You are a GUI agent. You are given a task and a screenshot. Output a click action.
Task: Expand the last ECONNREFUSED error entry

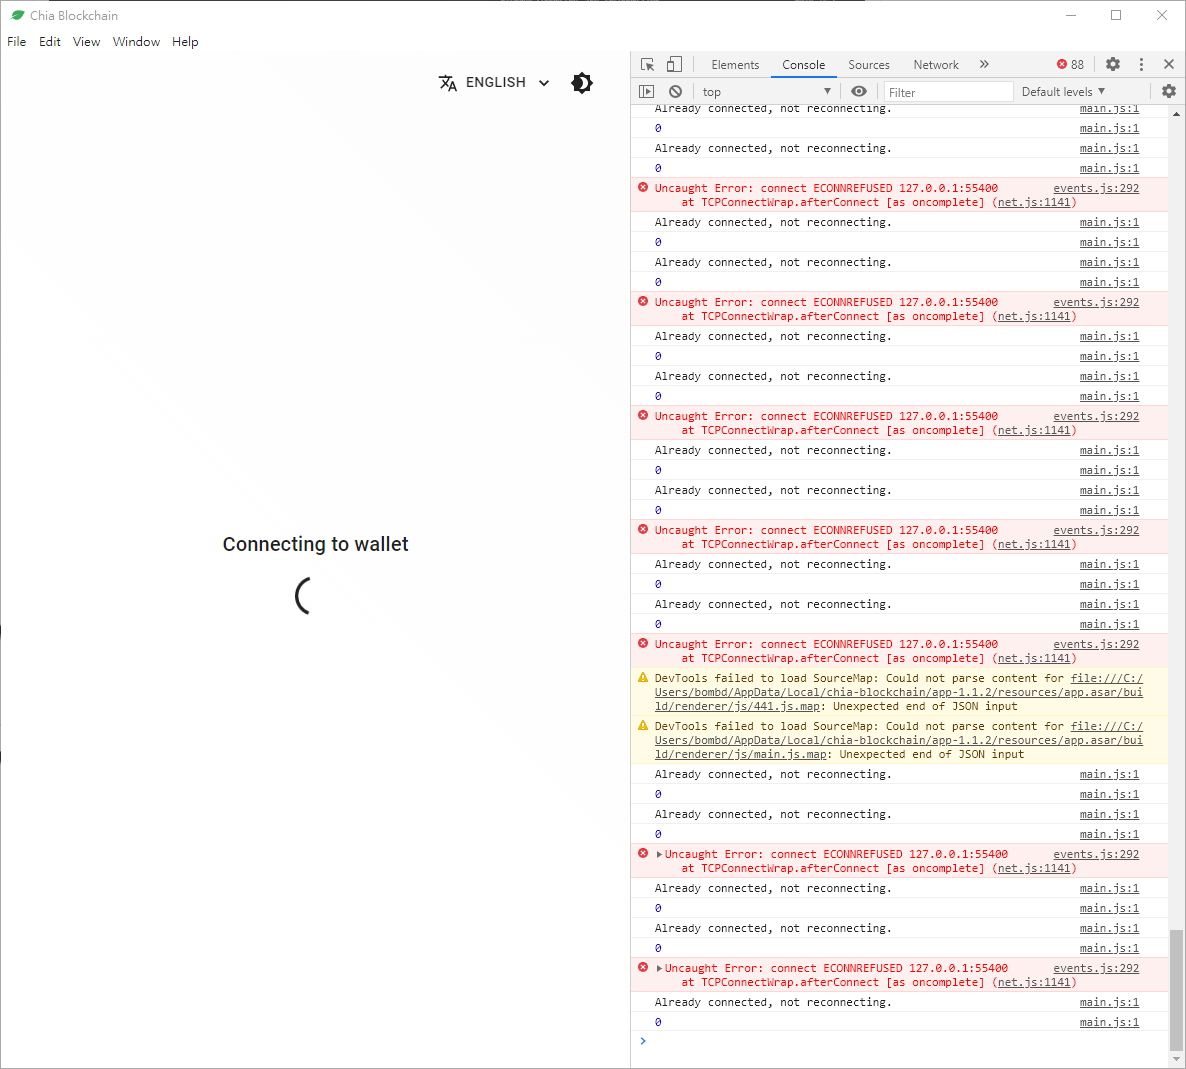pos(656,967)
